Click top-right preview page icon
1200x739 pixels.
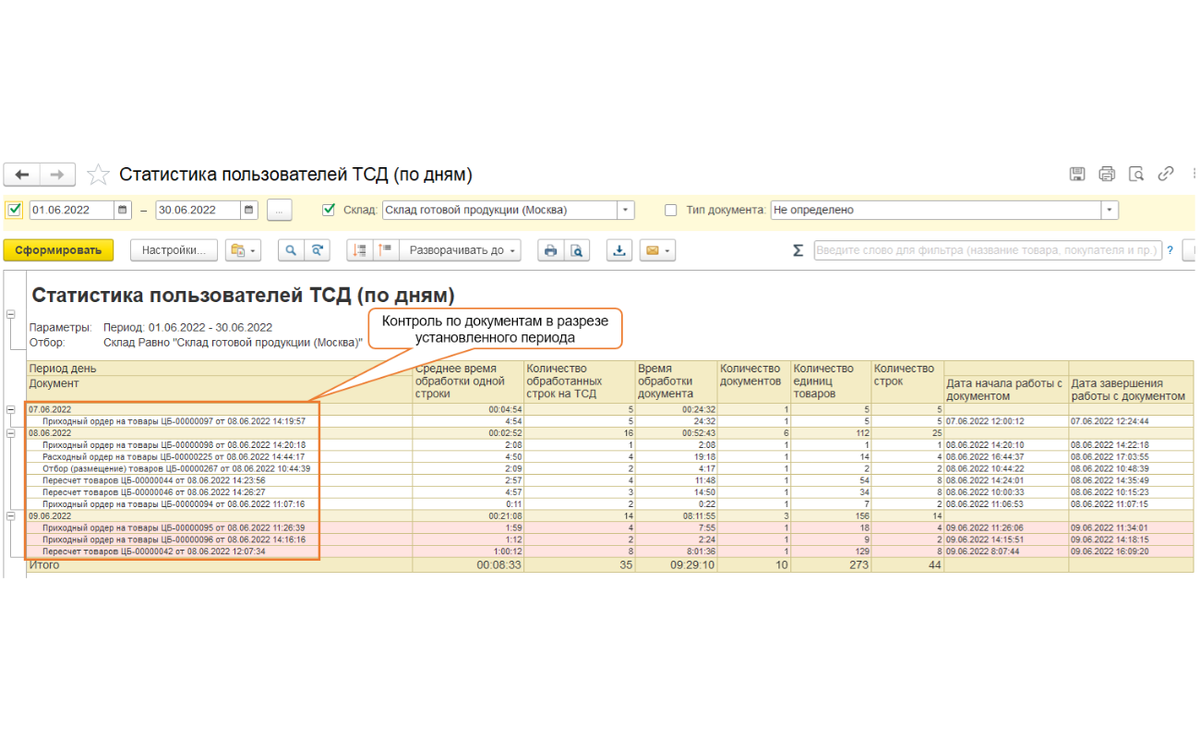(x=1136, y=174)
